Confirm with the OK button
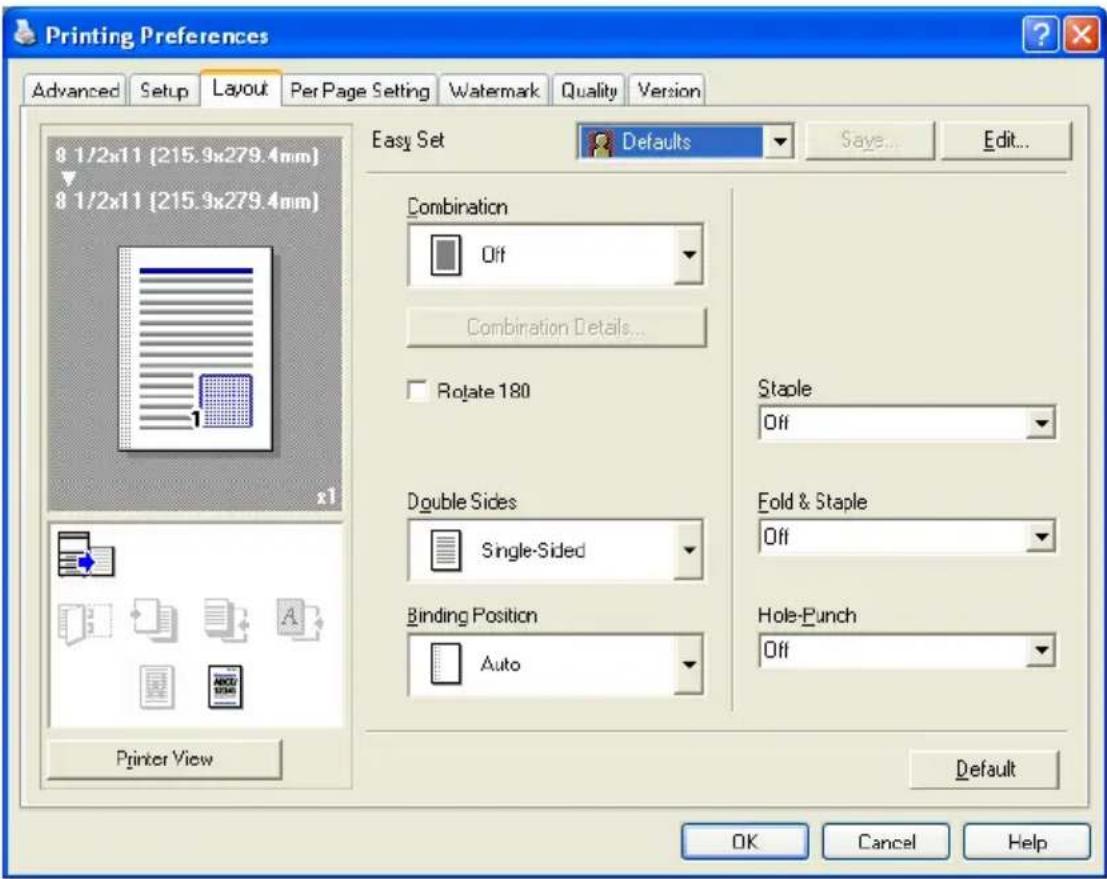Viewport: 1107px width, 879px height. [745, 842]
